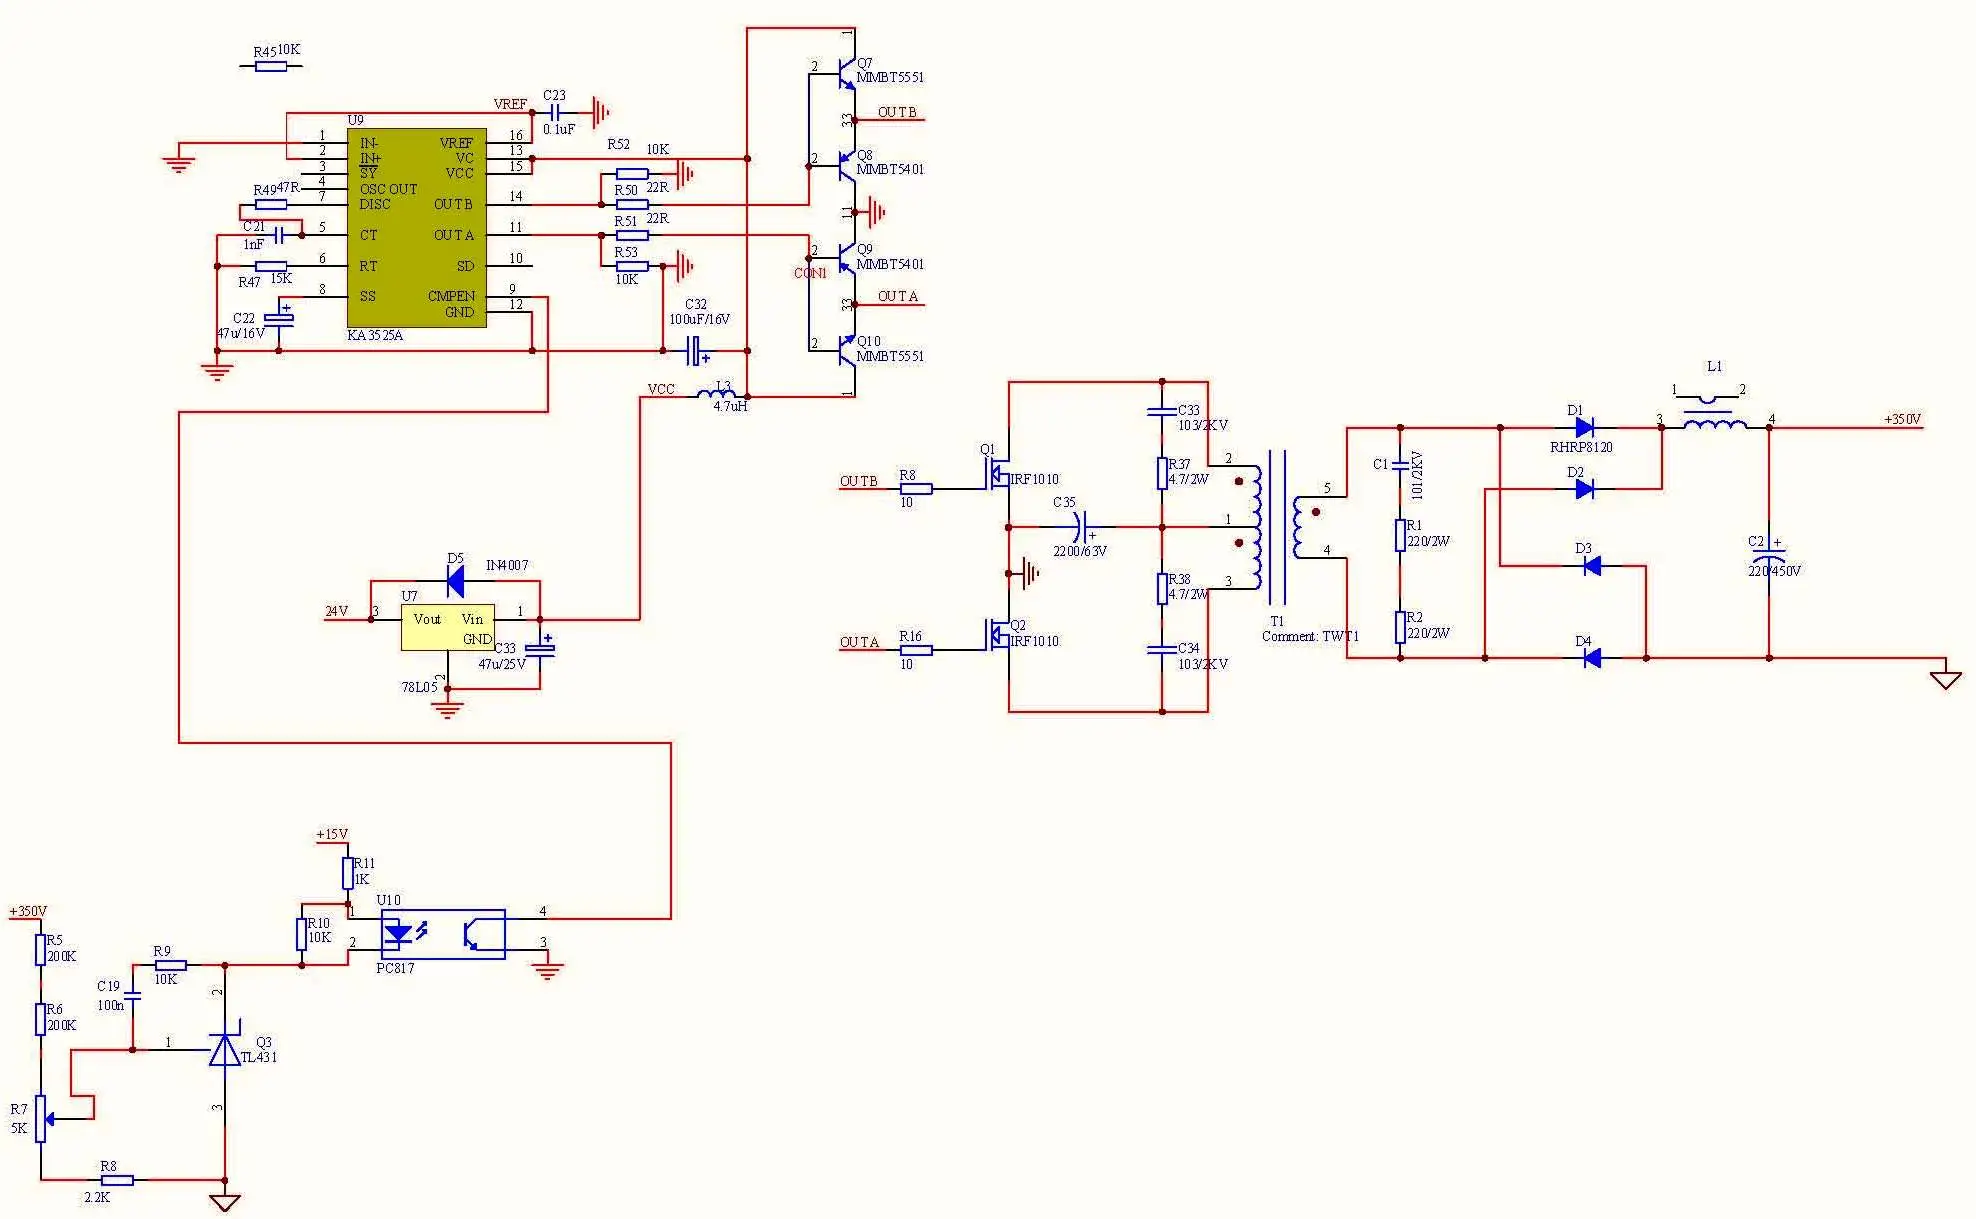Click the VREF net label
This screenshot has height=1219, width=1976.
[510, 104]
